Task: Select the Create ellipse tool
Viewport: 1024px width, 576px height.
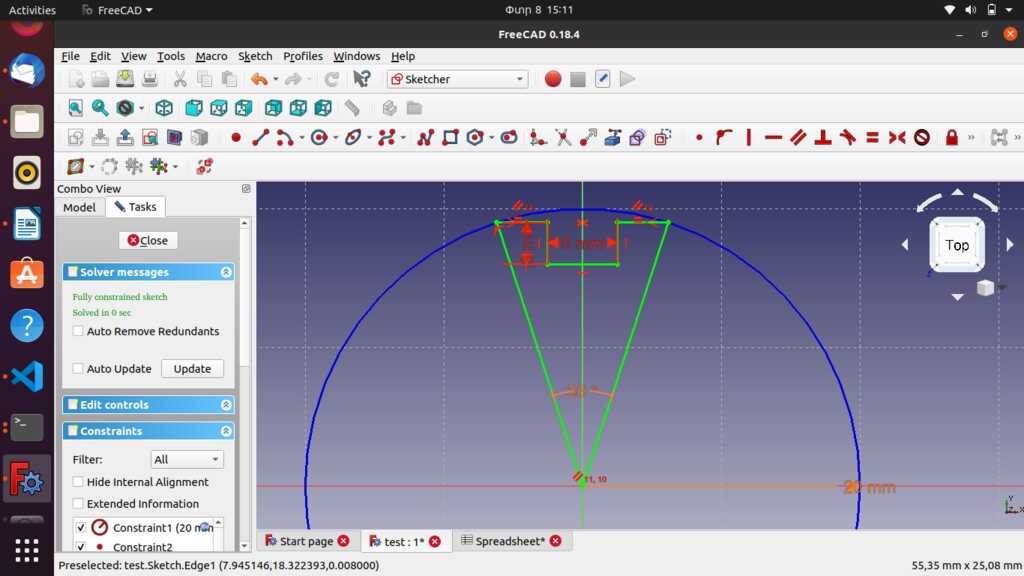Action: [353, 138]
